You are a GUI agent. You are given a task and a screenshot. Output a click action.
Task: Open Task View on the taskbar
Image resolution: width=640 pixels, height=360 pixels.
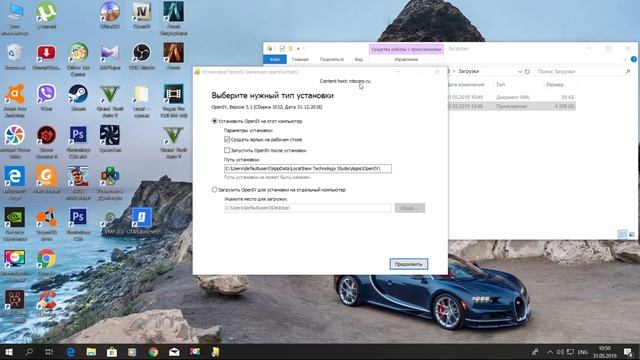[x=49, y=352]
